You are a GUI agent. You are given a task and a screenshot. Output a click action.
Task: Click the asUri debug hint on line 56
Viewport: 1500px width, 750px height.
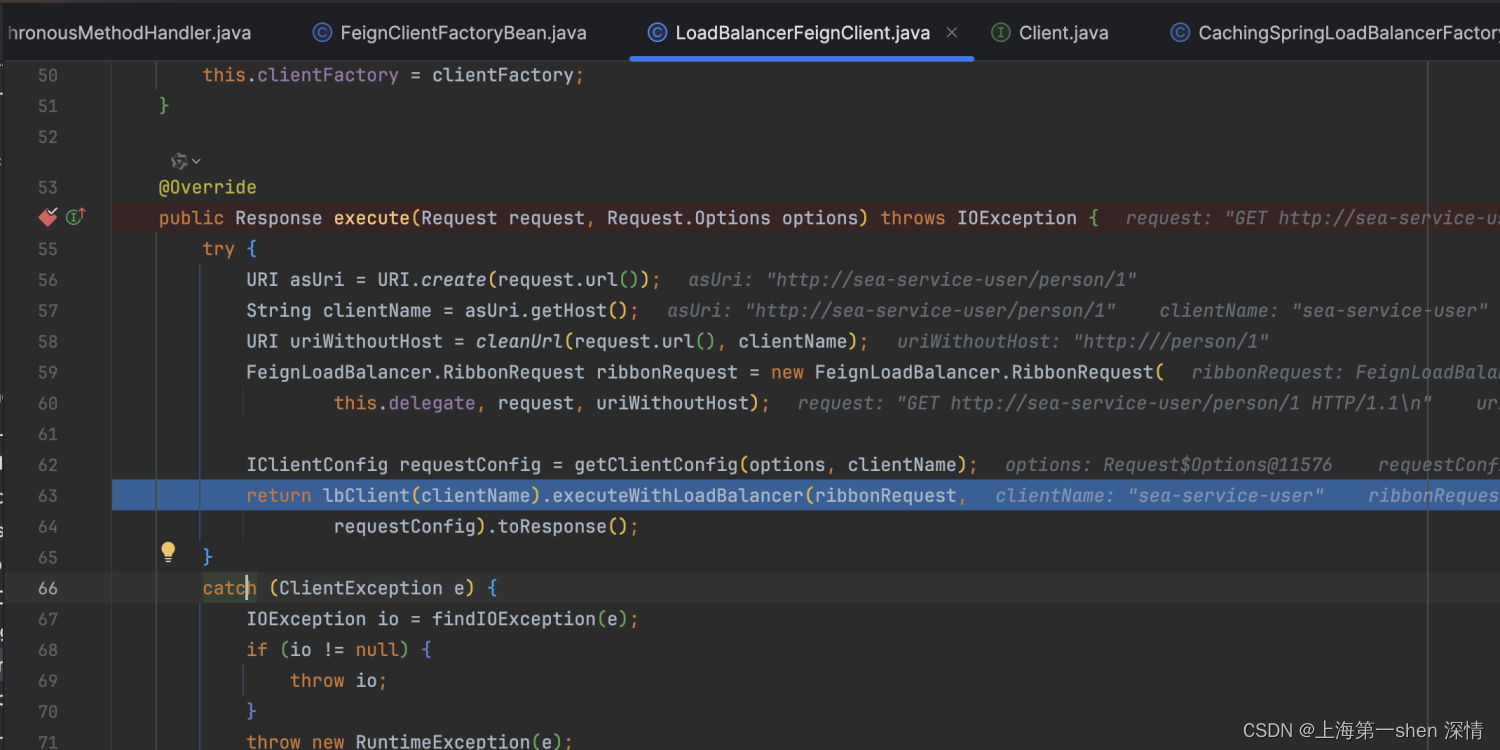pos(913,280)
